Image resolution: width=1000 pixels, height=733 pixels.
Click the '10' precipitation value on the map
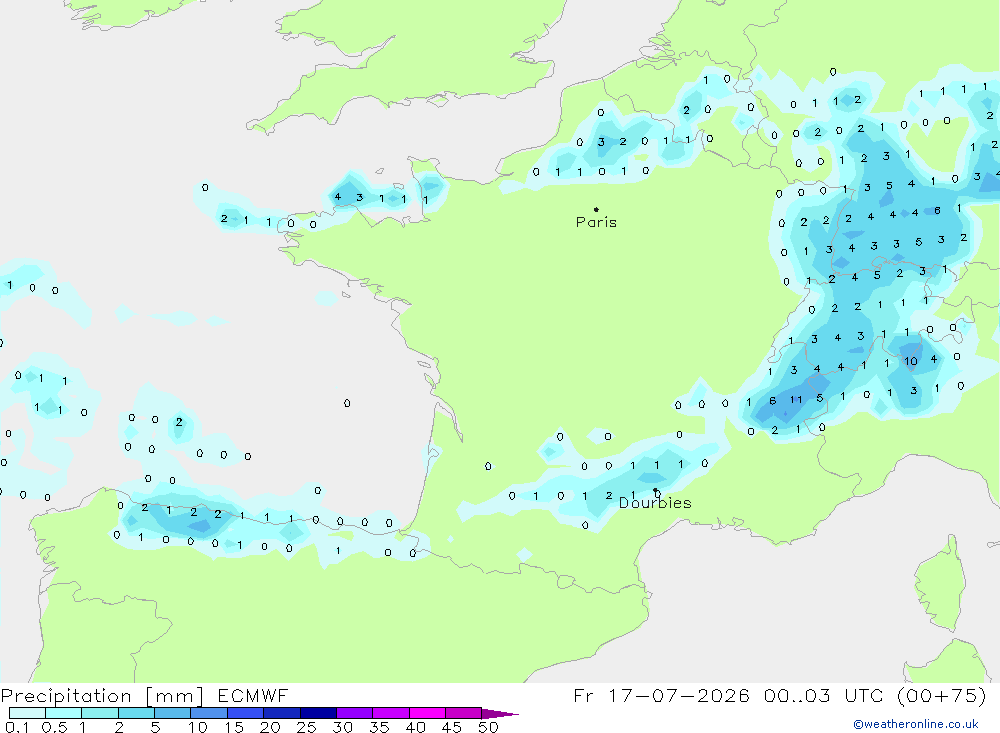(x=911, y=361)
